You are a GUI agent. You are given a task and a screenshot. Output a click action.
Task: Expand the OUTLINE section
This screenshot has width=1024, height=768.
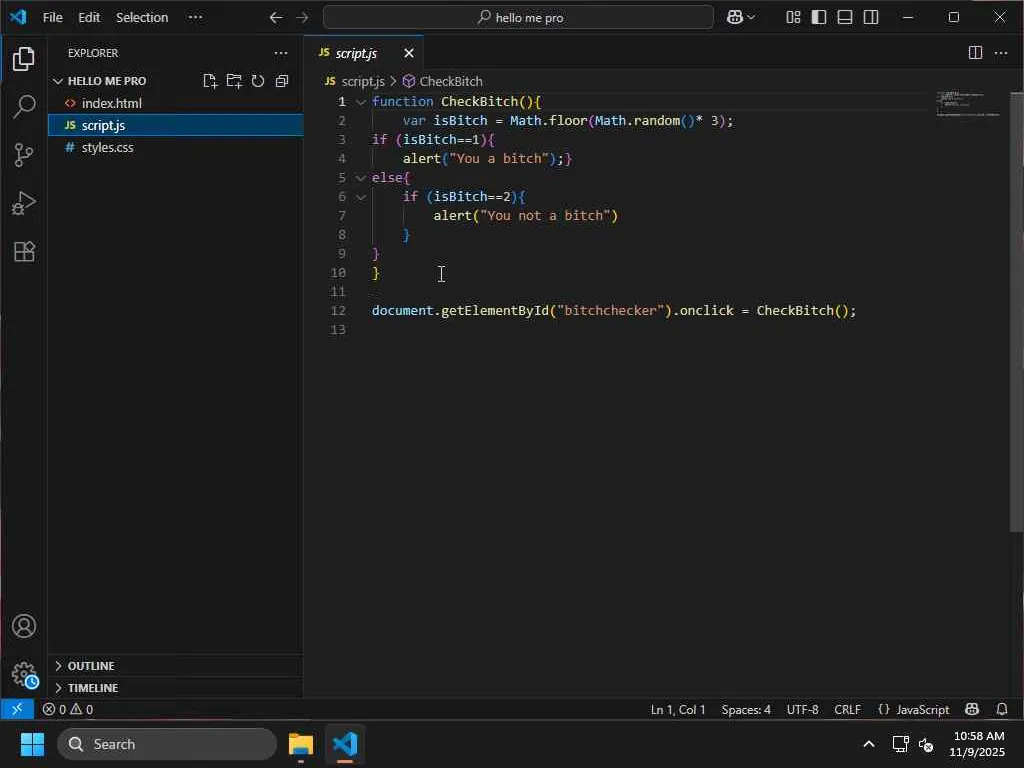[90, 666]
